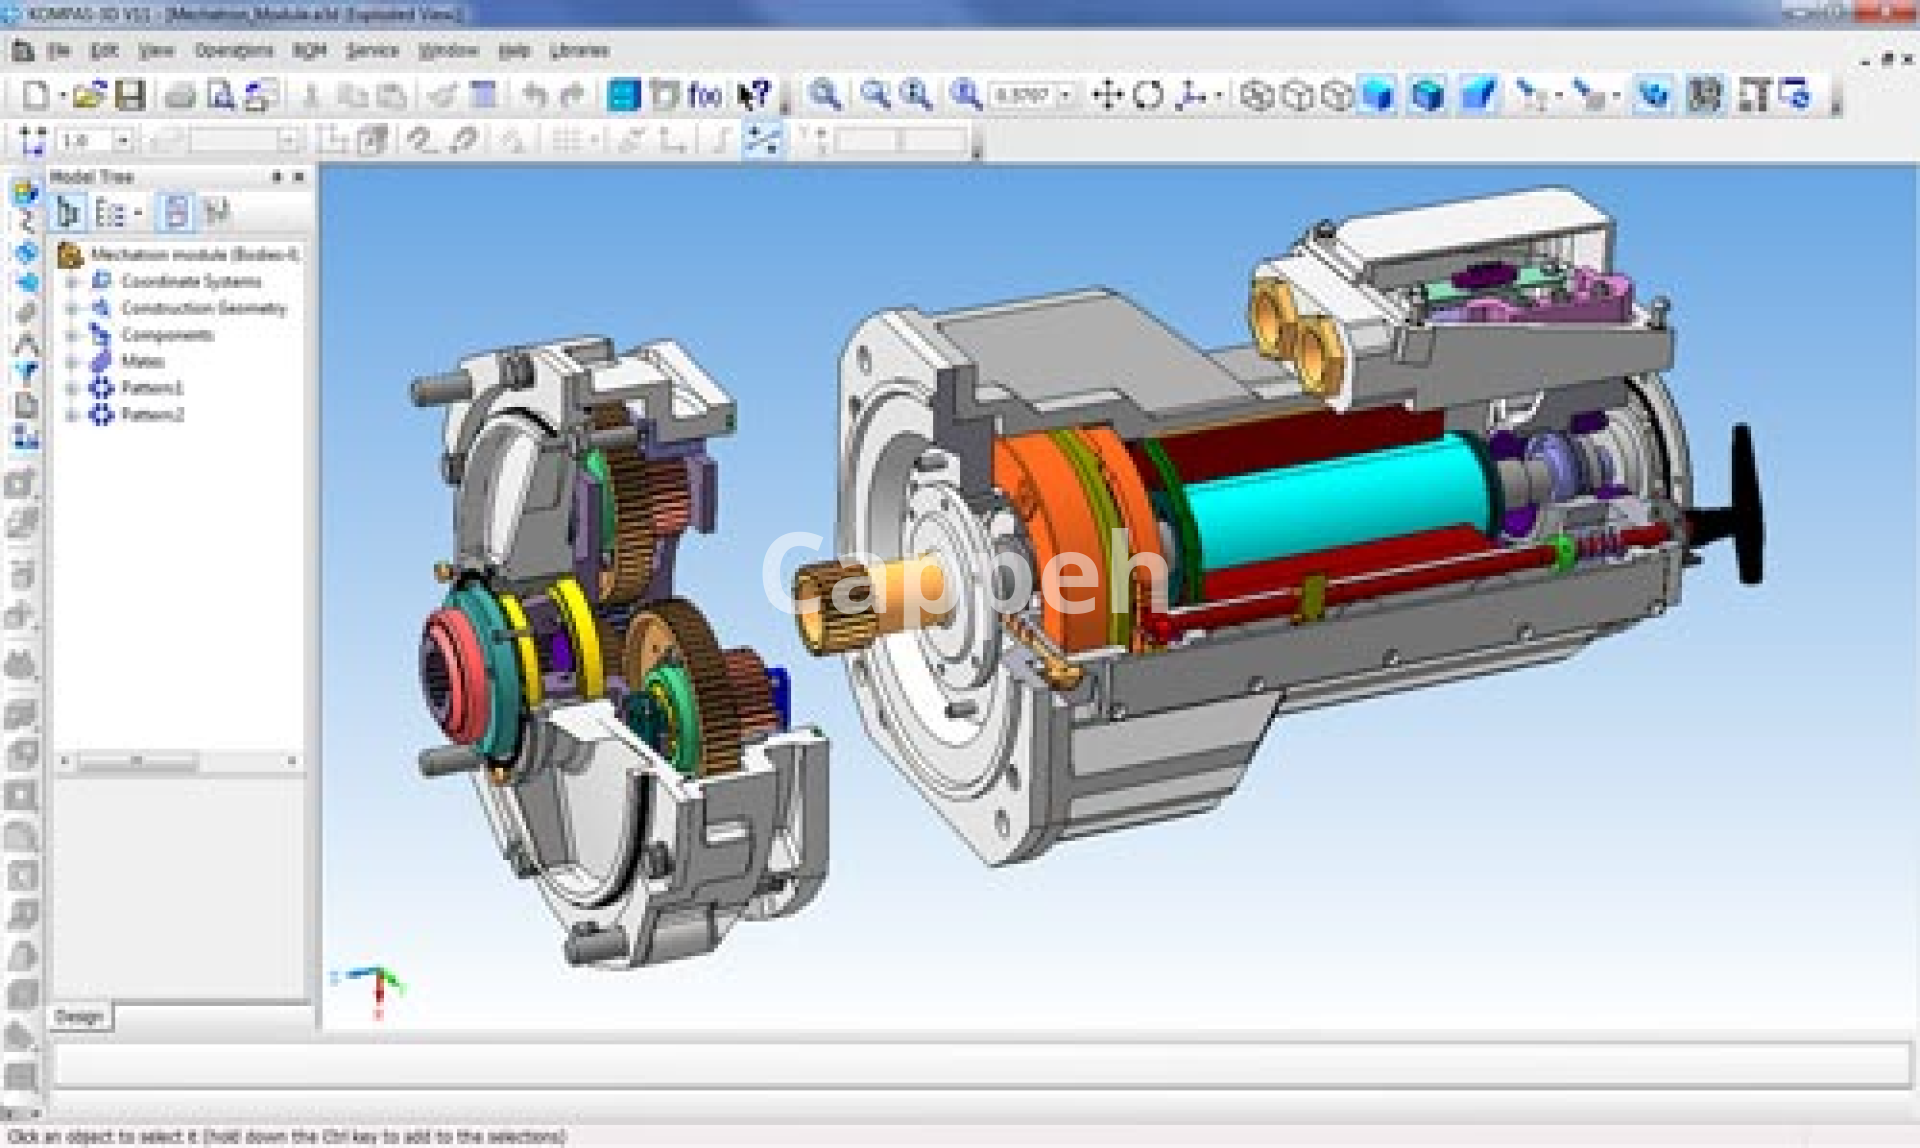Click the Print preview icon

(221, 96)
